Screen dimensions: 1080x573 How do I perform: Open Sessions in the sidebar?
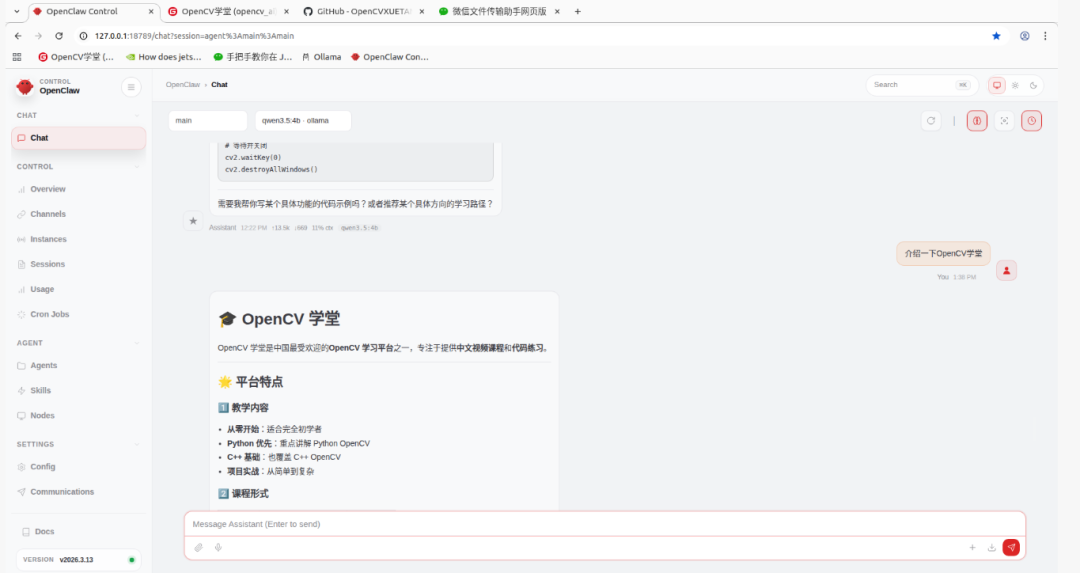[47, 264]
